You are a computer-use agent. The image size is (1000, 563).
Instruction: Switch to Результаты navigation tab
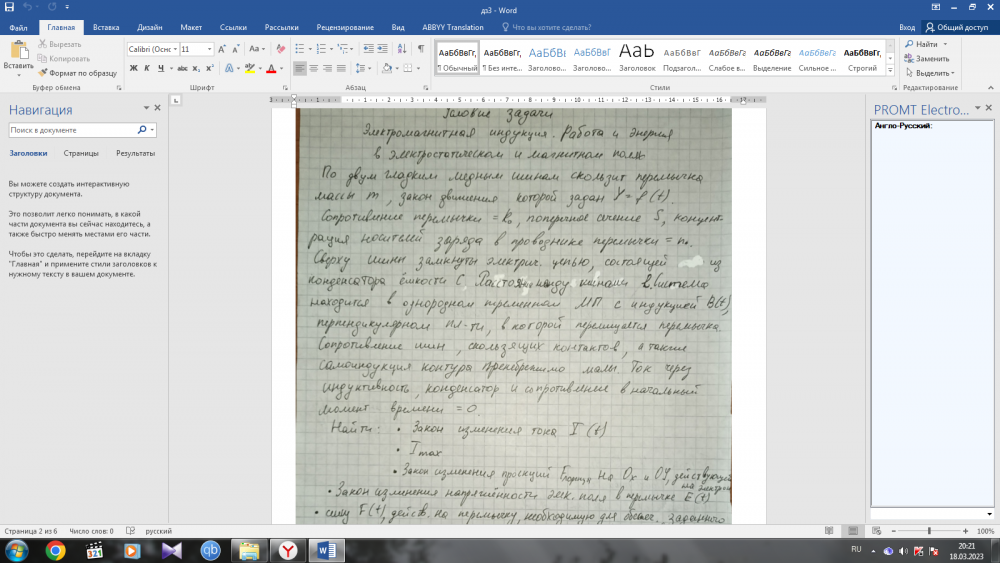tap(135, 154)
